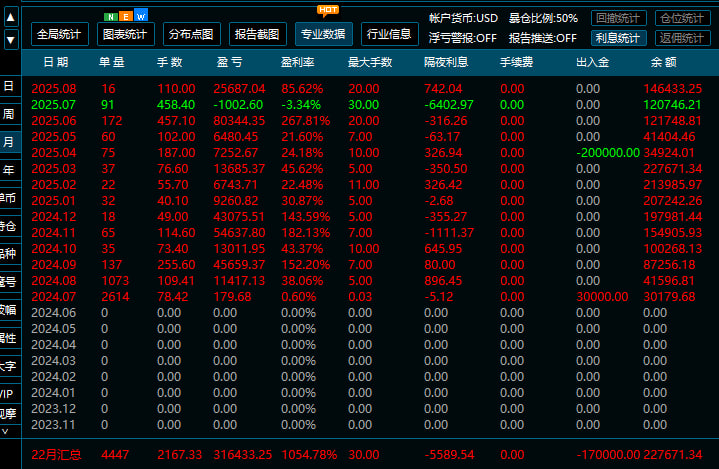719x469 pixels.
Task: Click total profit rate 1054.78%
Action: (309, 455)
